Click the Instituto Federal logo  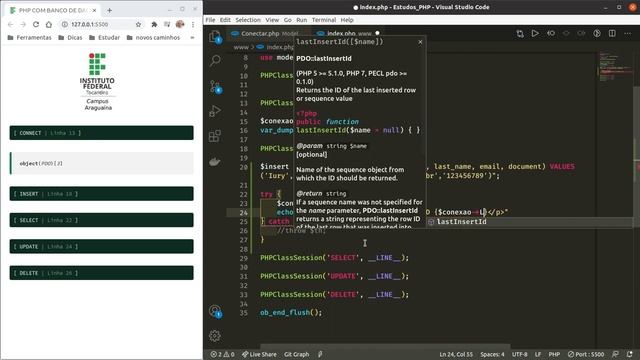point(98,82)
